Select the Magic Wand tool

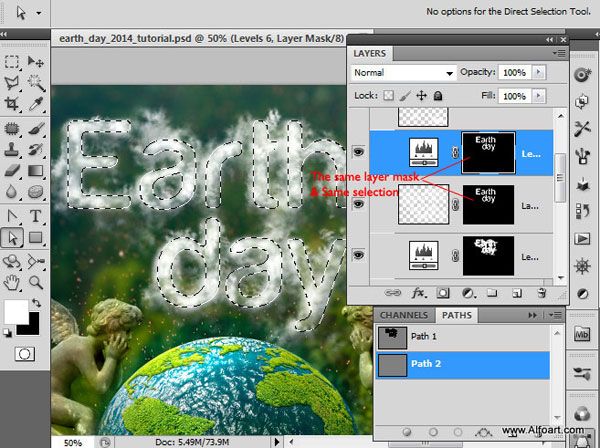(x=36, y=83)
